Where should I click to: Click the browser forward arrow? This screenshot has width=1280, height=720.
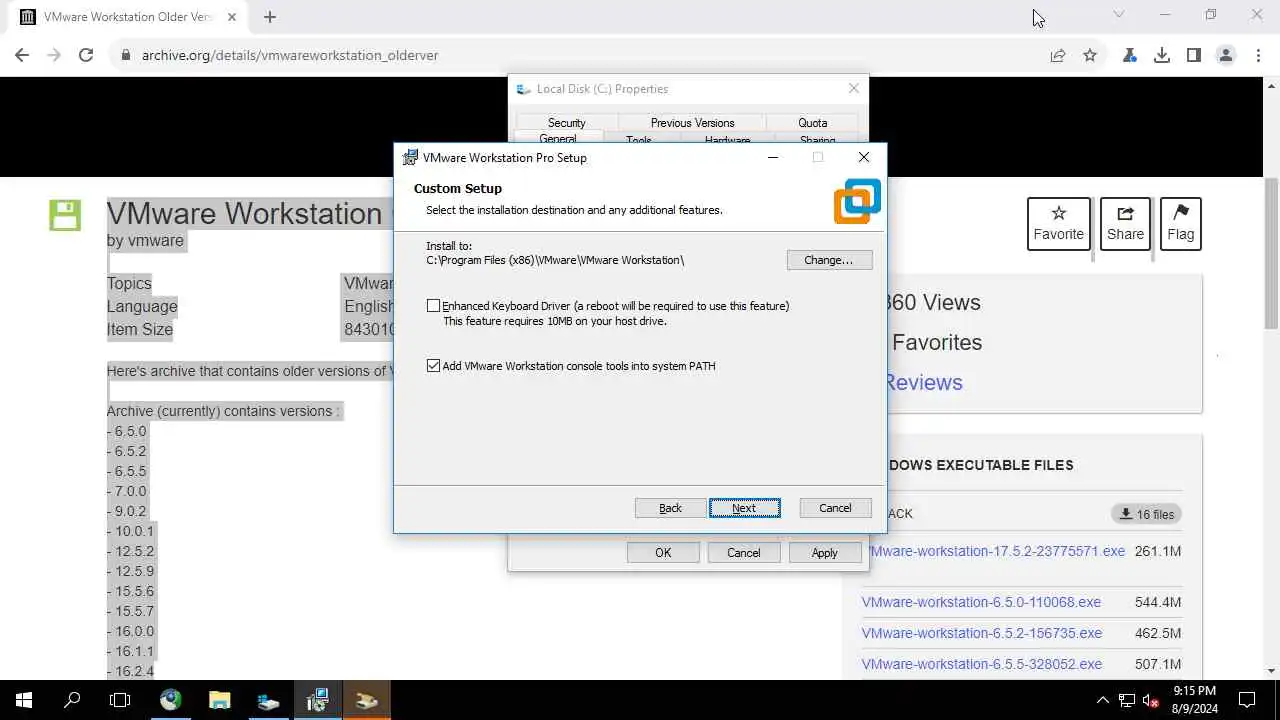coord(54,55)
